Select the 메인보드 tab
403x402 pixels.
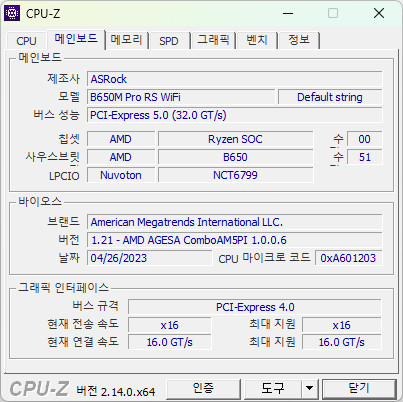(76, 39)
